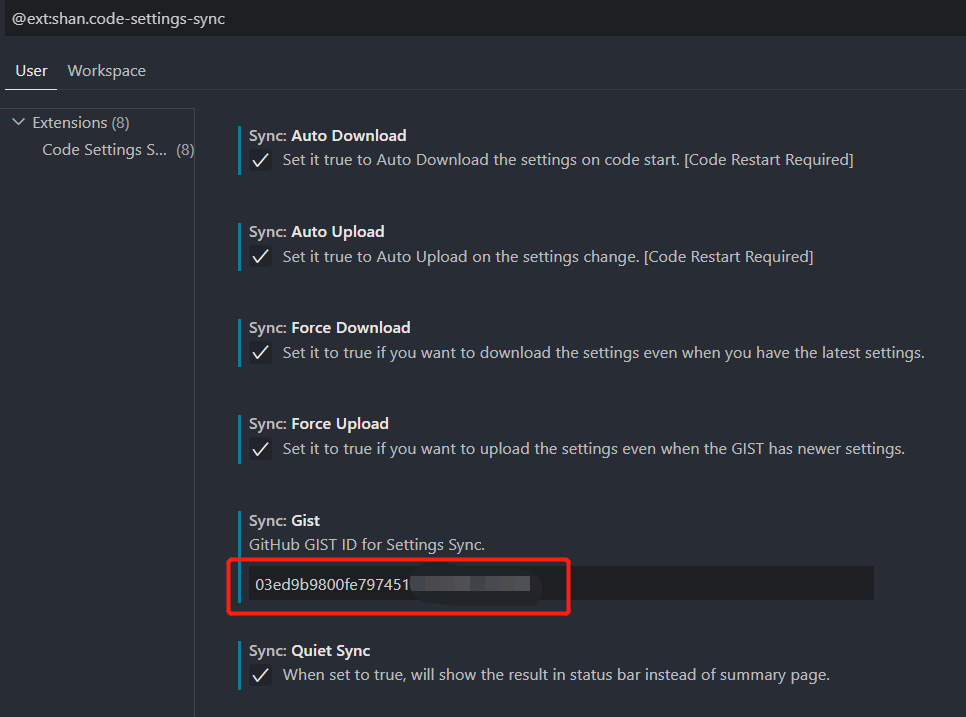This screenshot has height=717, width=966.
Task: Select the User settings tab
Action: tap(31, 70)
